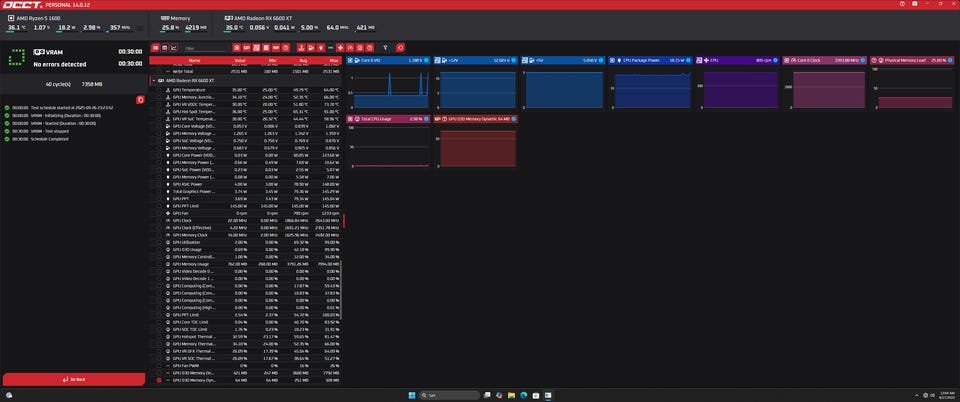Image resolution: width=960 pixels, height=402 pixels.
Task: Select the "Schedule Completed" log entry
Action: click(50, 139)
